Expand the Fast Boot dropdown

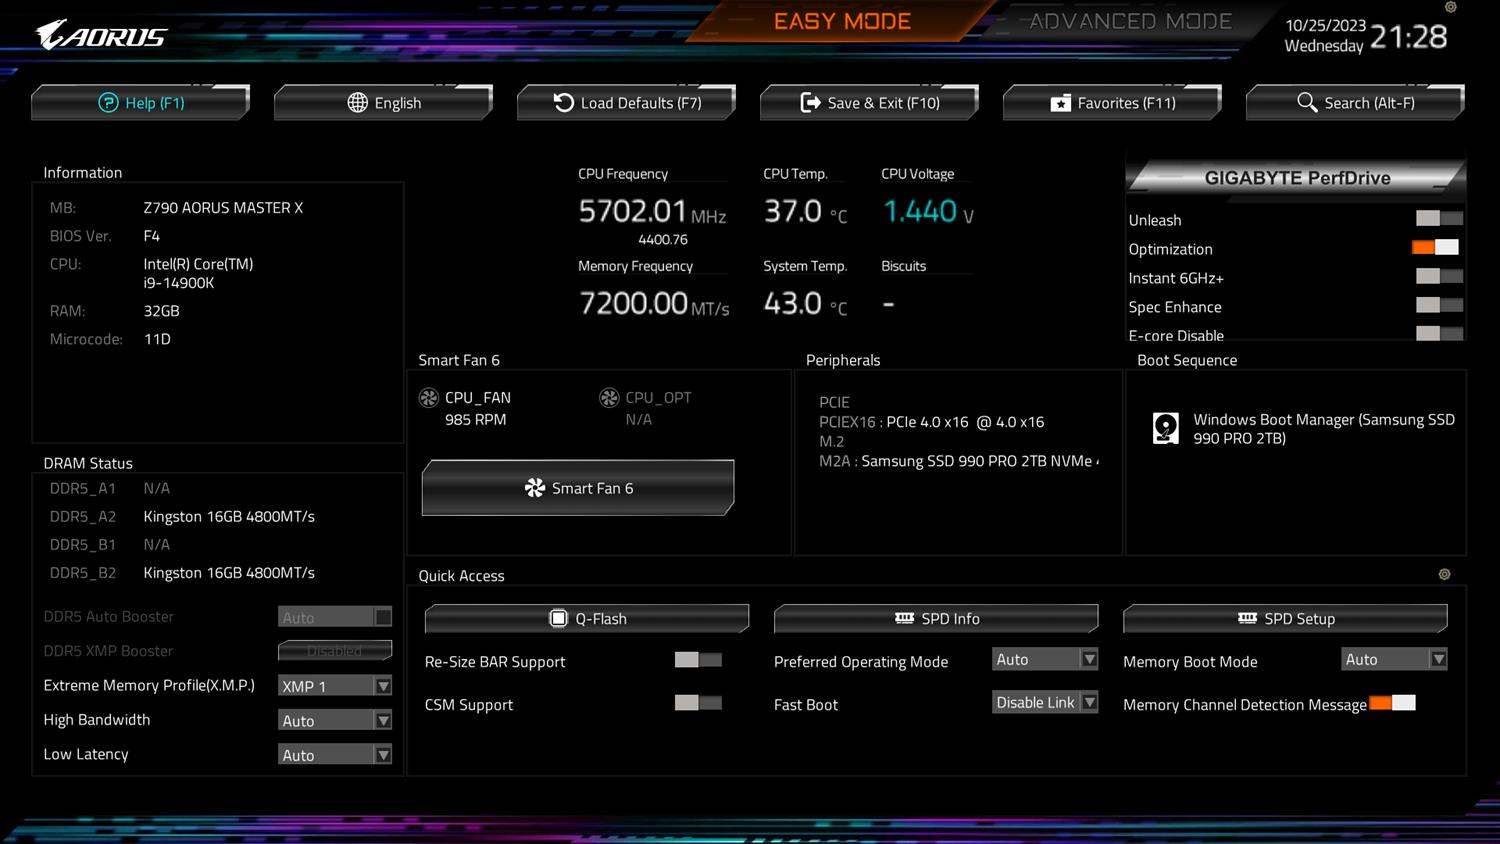[x=1045, y=702]
